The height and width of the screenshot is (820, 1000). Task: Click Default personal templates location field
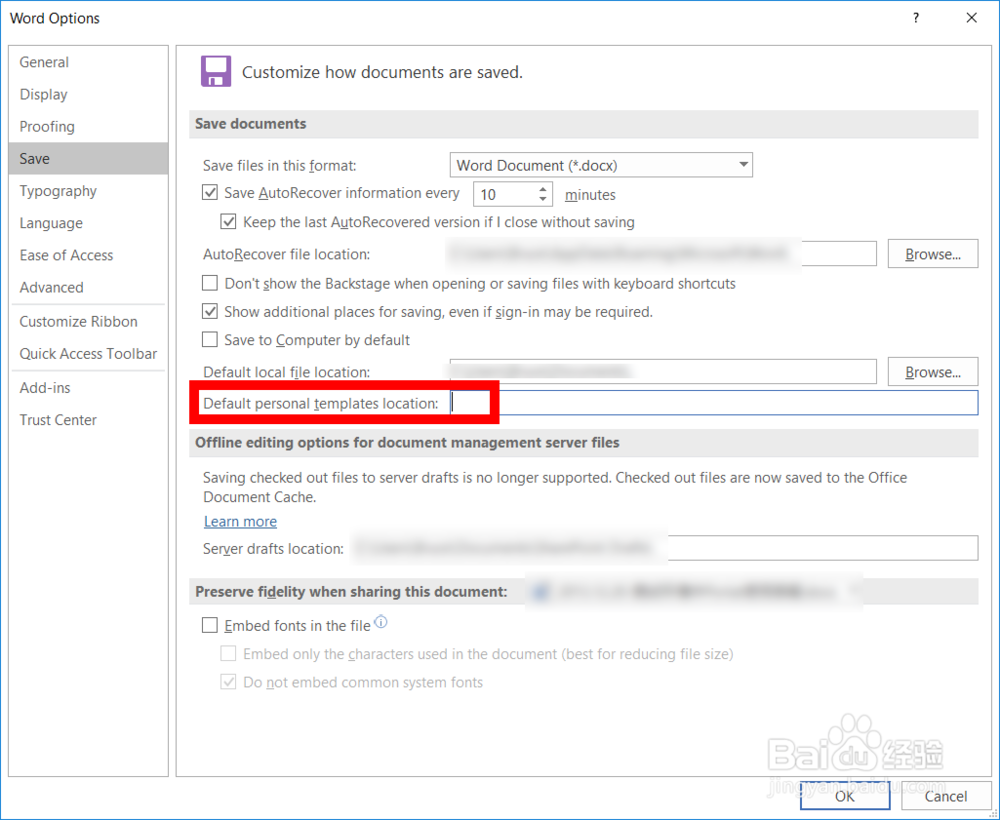(x=714, y=403)
